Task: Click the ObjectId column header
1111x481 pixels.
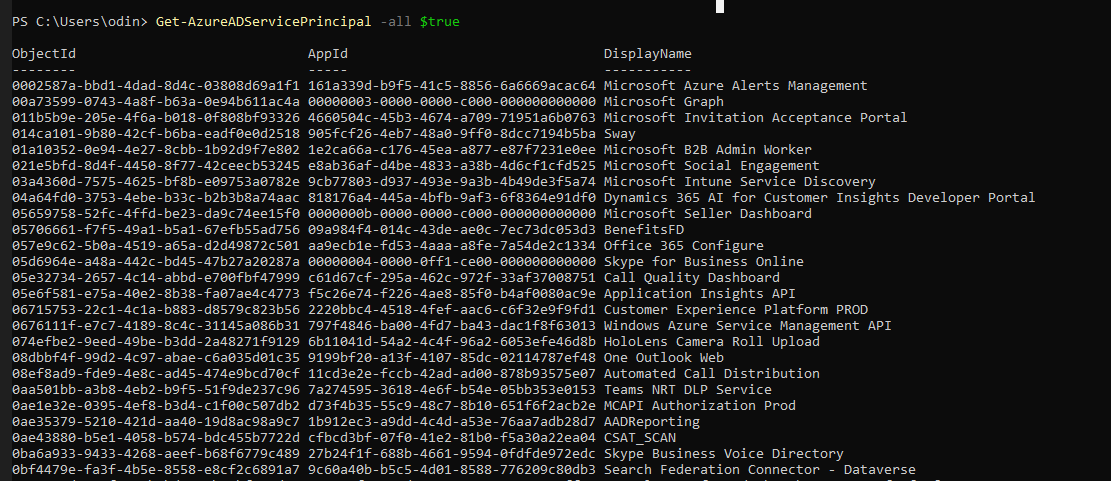Action: point(44,53)
